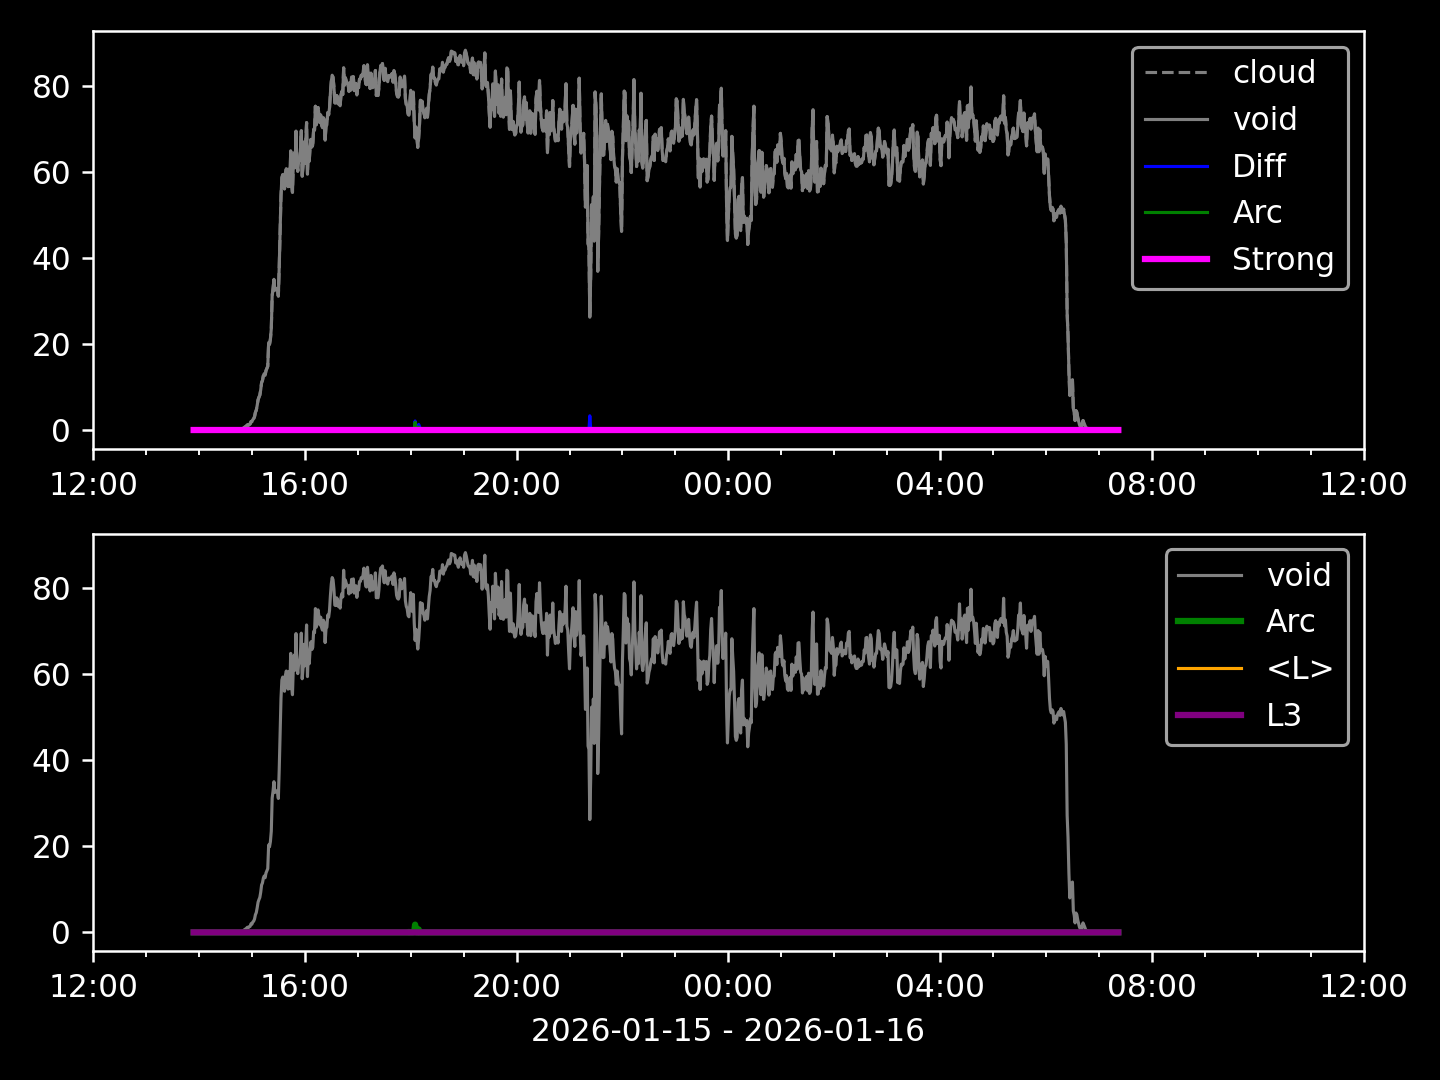Click the "L3" legend label text
The width and height of the screenshot is (1440, 1080).
[1283, 715]
